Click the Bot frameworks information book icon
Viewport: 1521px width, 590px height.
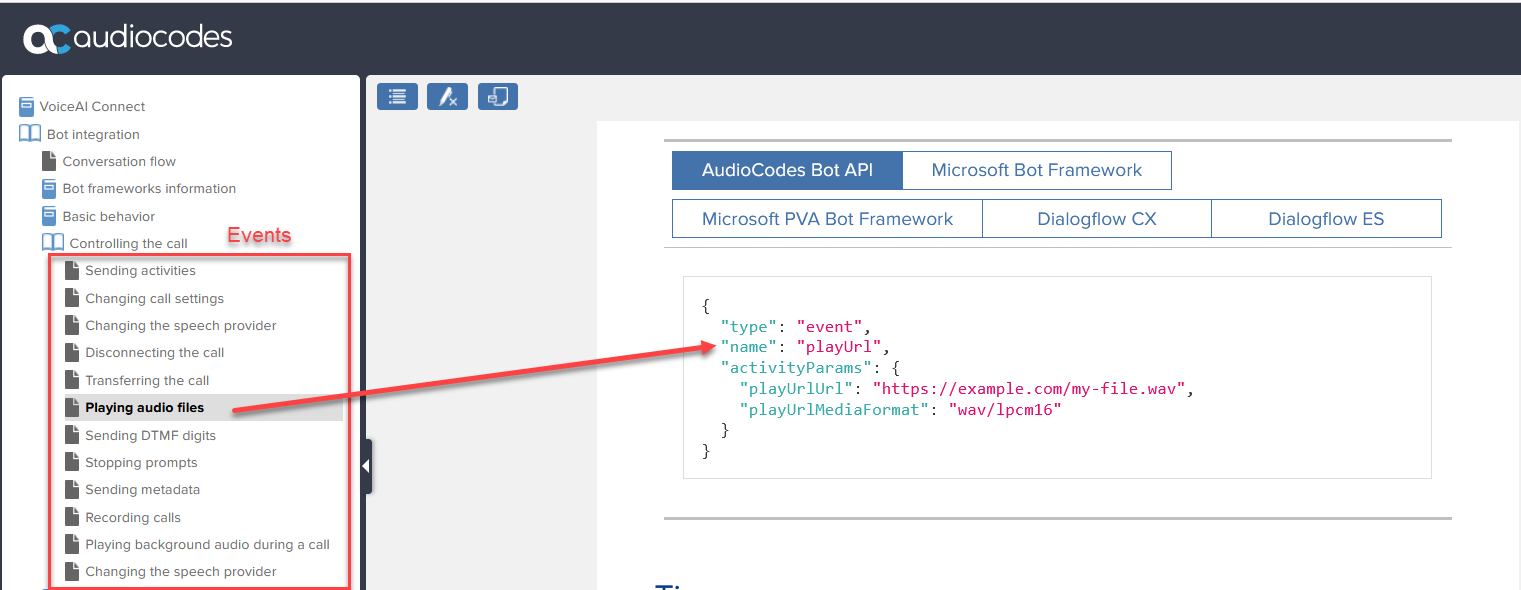pyautogui.click(x=49, y=189)
